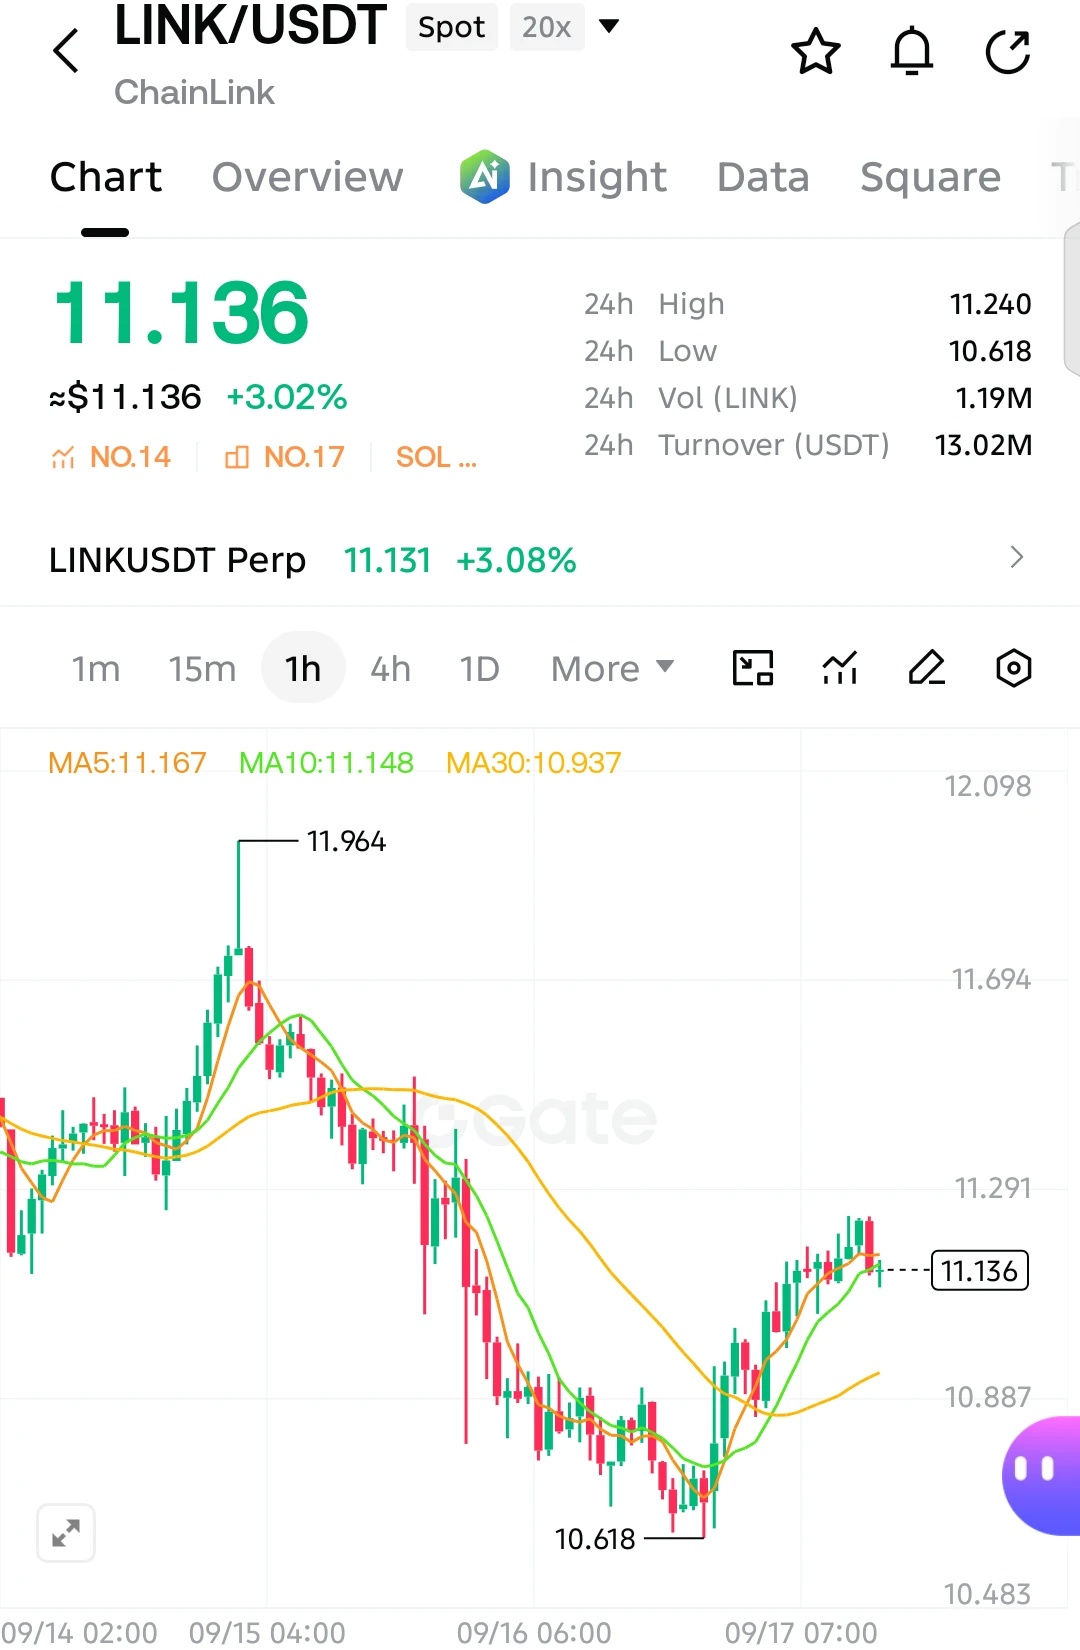Open price alert bell icon
The height and width of the screenshot is (1650, 1080).
[912, 52]
